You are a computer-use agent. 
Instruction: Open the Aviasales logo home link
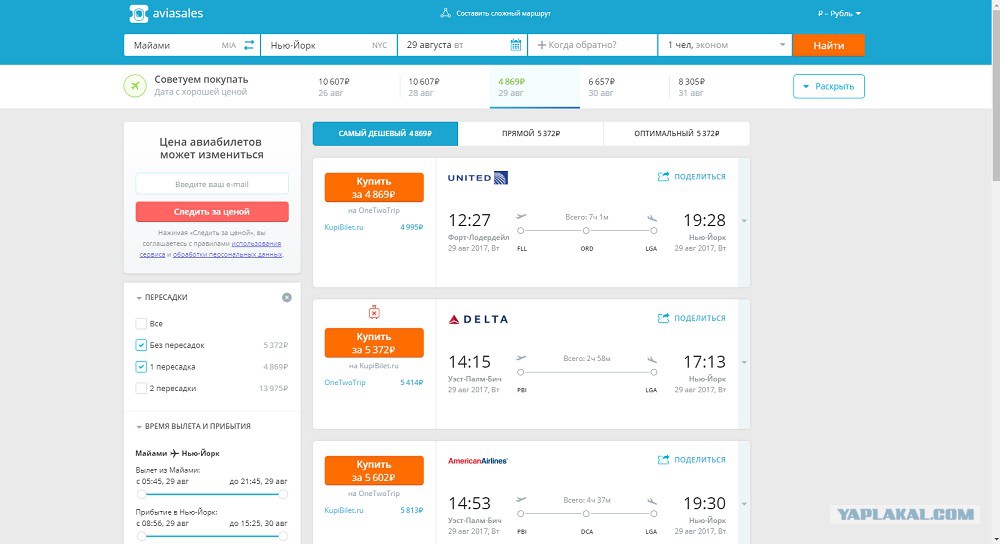click(x=166, y=13)
